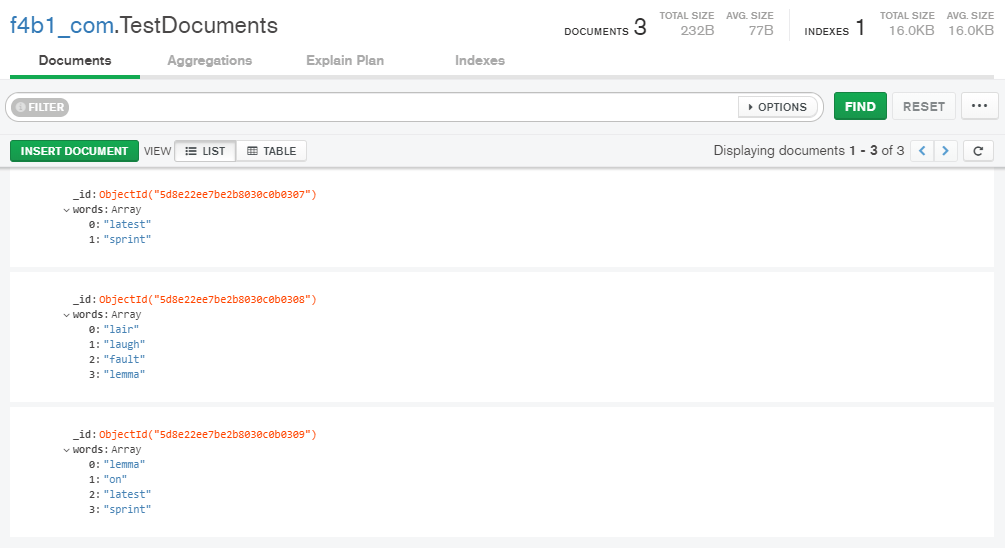Click the TestDocuments collection name
The height and width of the screenshot is (548, 1005).
coord(199,26)
